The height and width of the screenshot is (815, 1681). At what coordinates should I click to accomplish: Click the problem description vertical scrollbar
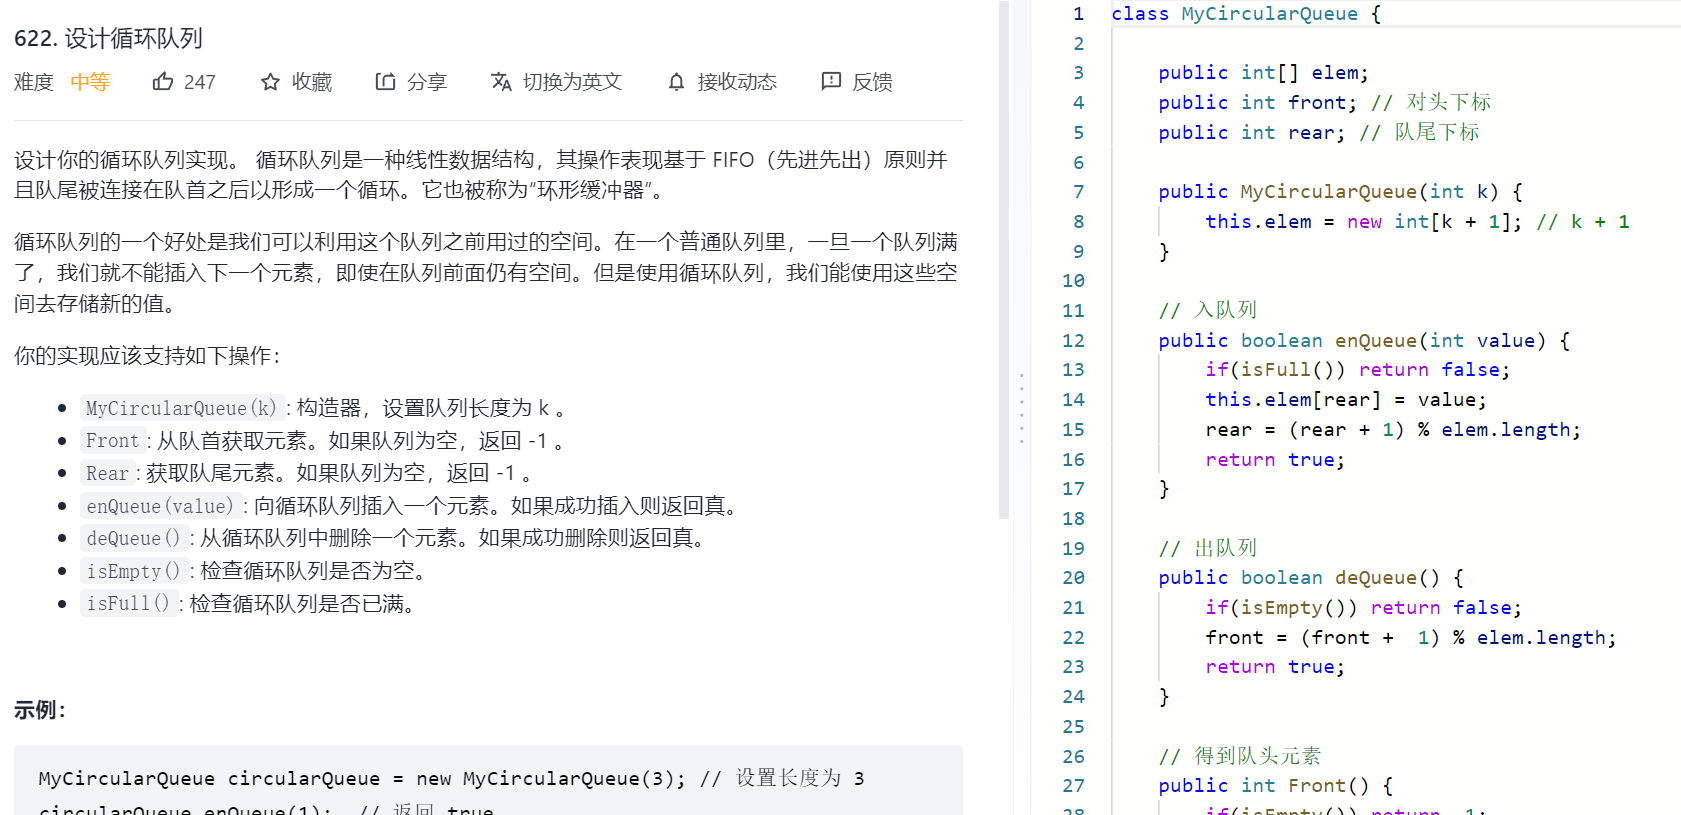tap(1004, 260)
